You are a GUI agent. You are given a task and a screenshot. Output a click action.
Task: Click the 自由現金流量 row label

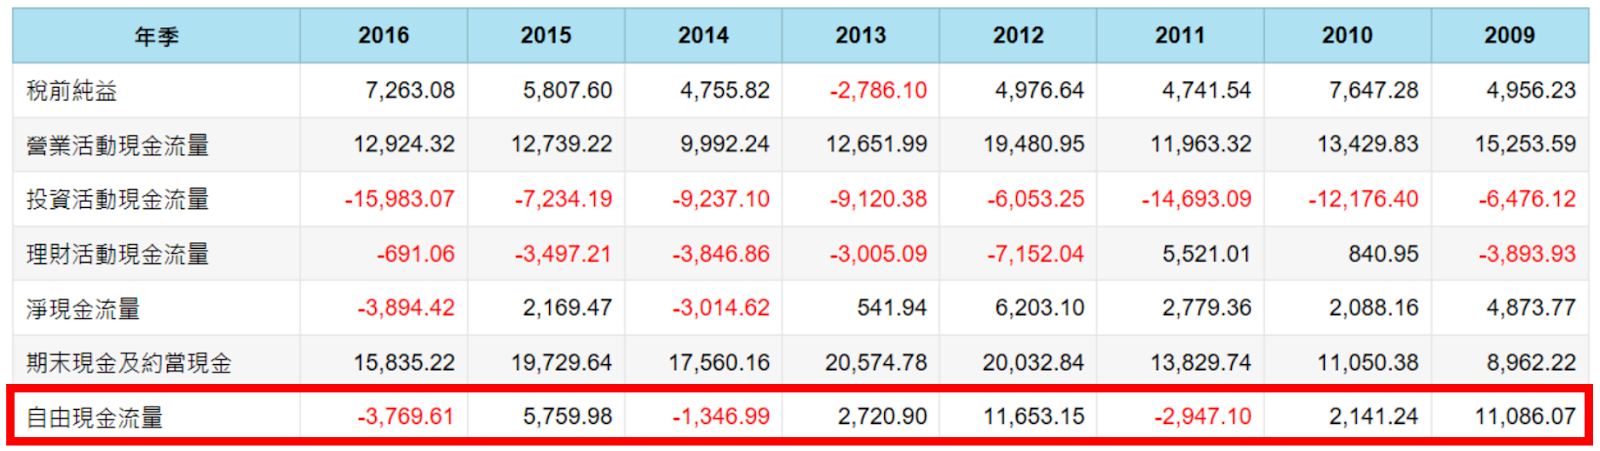pyautogui.click(x=95, y=417)
